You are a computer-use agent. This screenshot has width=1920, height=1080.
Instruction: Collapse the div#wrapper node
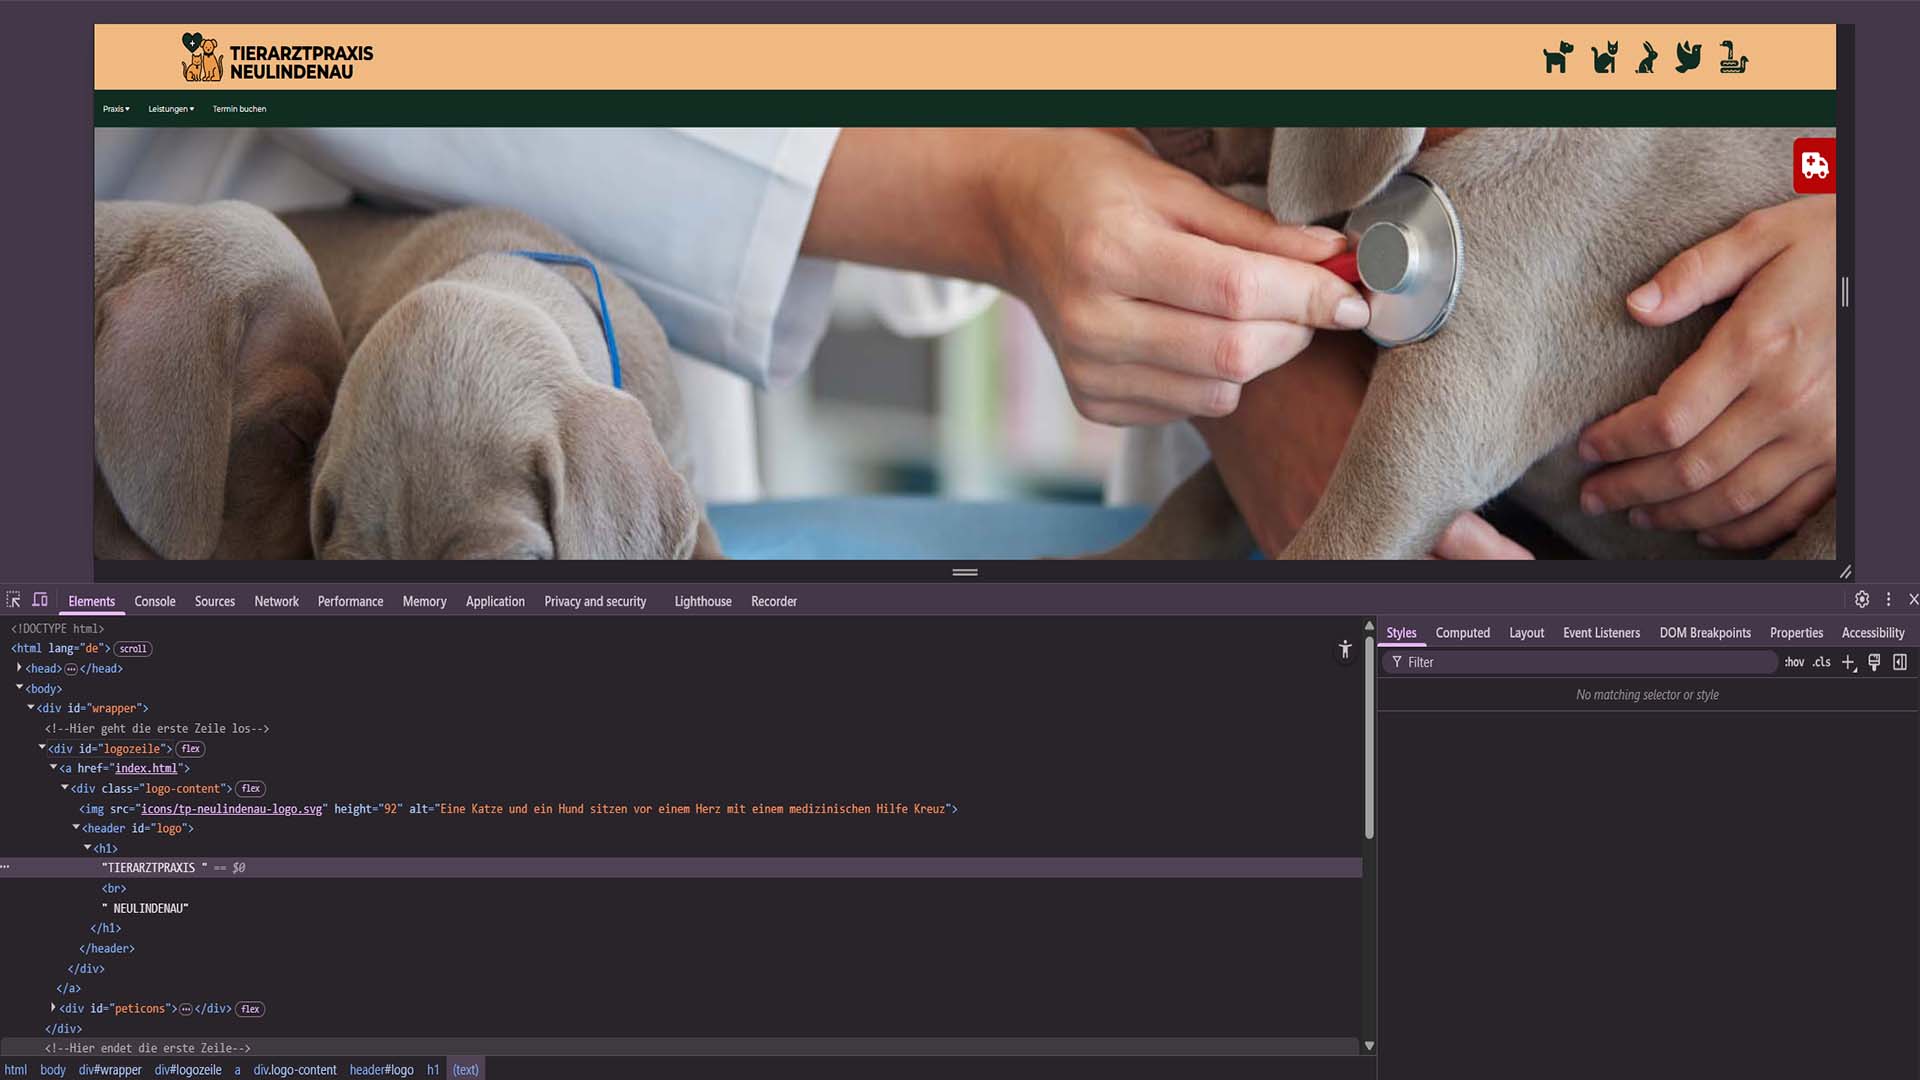tap(30, 707)
